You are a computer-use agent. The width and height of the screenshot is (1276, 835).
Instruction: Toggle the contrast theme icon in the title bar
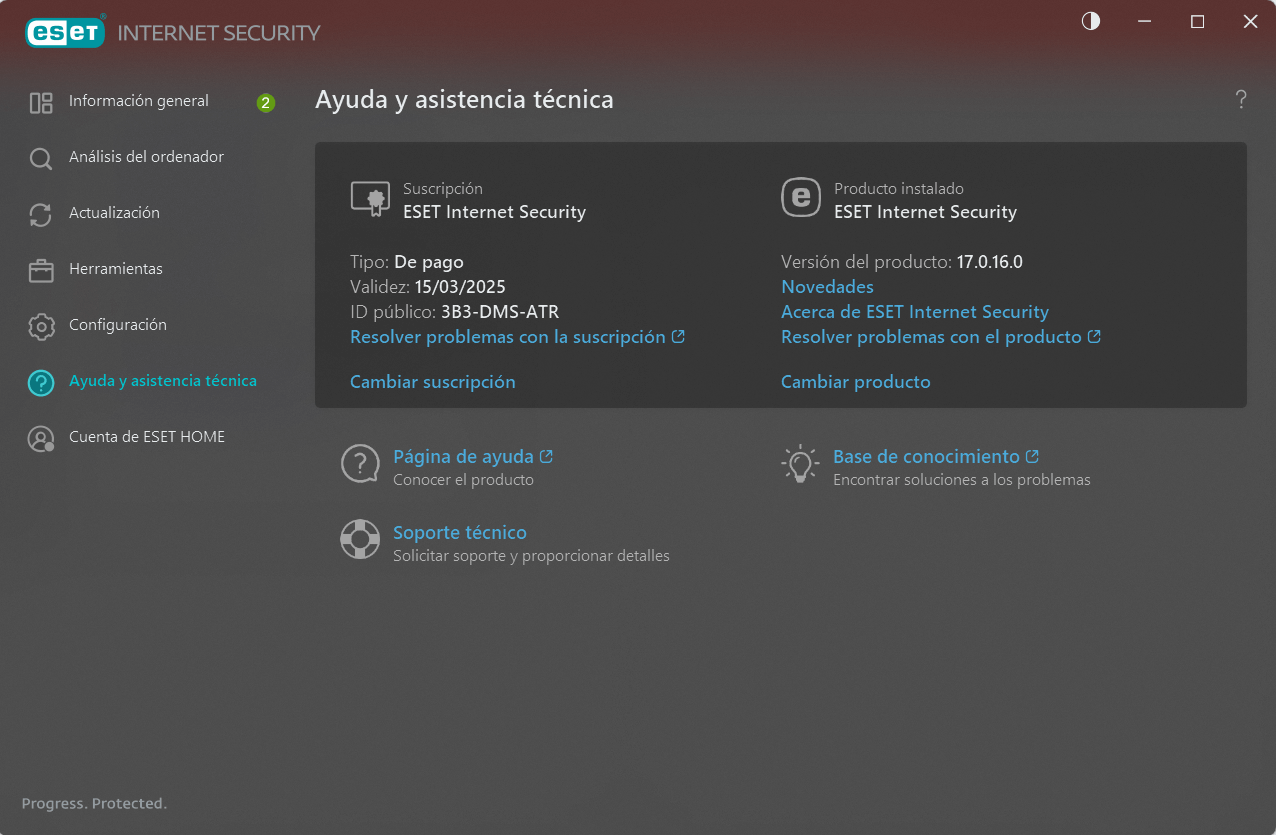click(1091, 21)
